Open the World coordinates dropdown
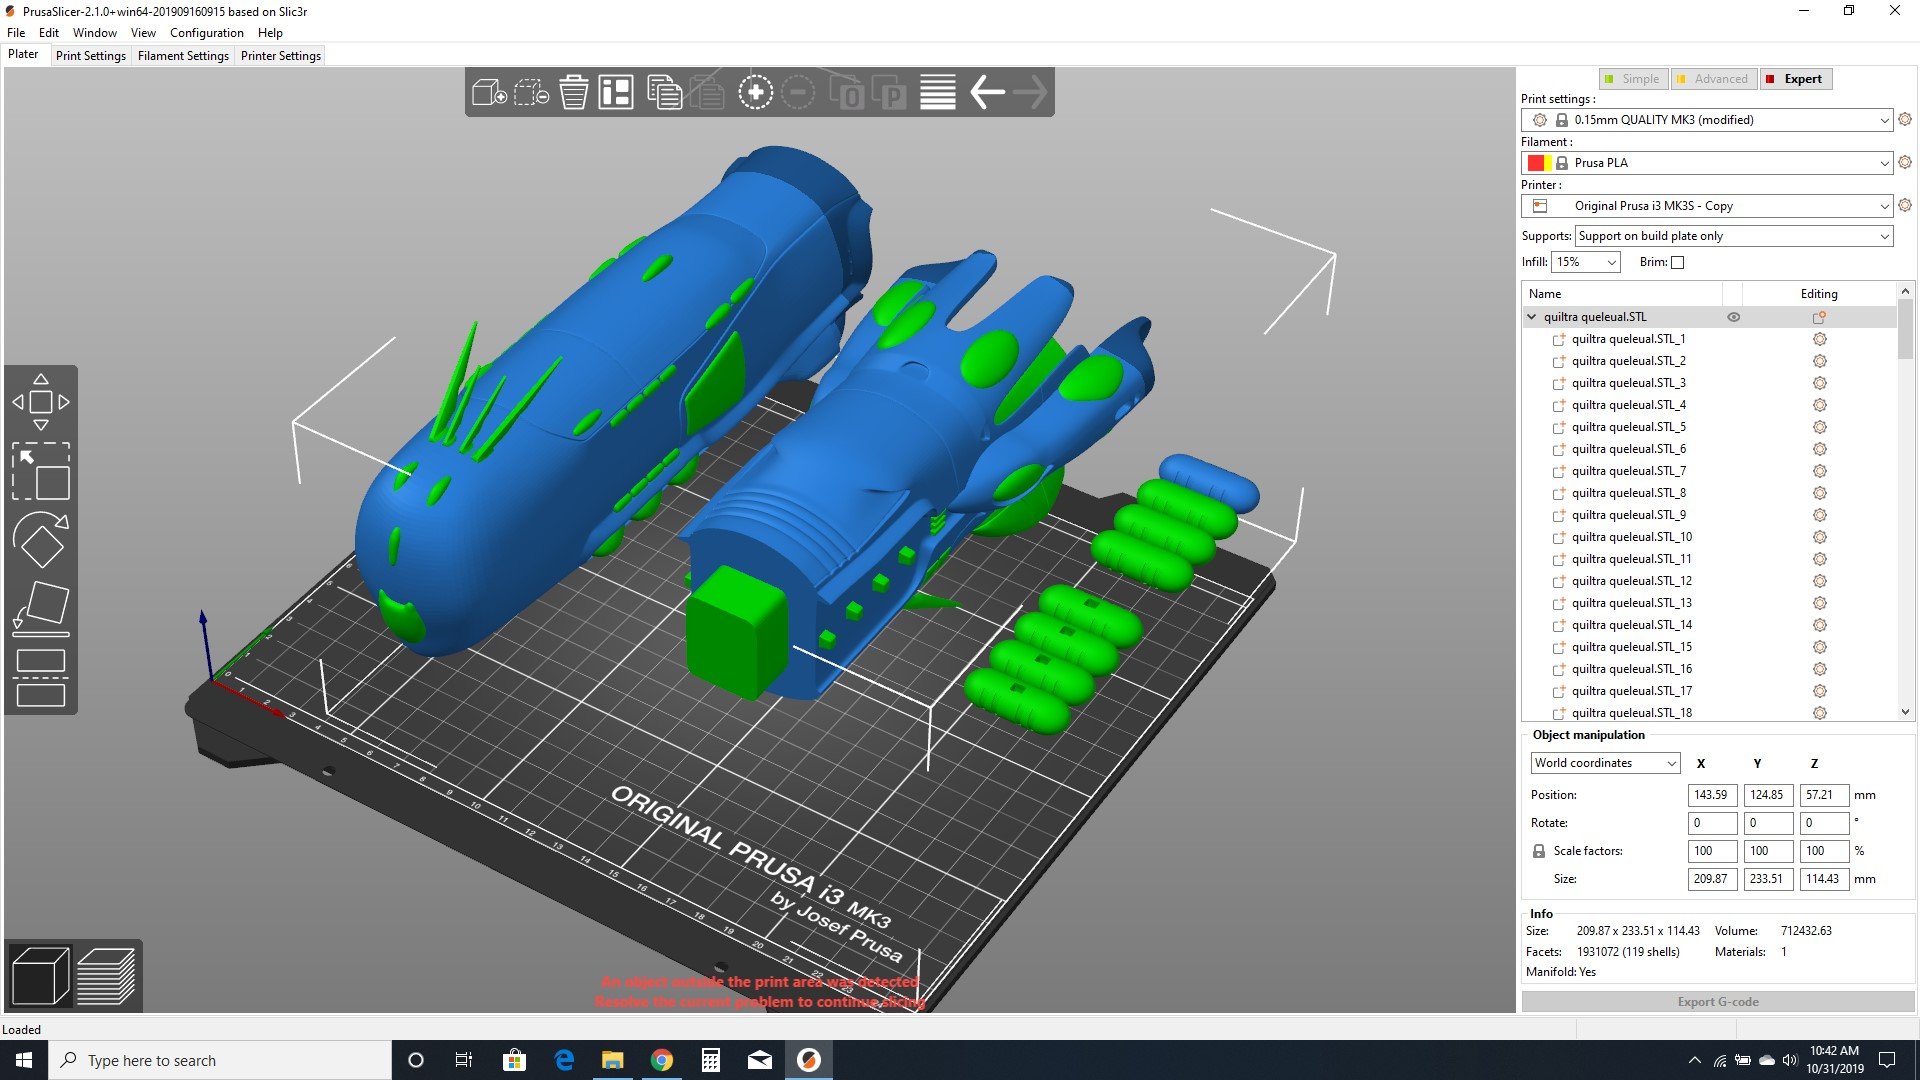Screen dimensions: 1920x1080 [x=1605, y=763]
